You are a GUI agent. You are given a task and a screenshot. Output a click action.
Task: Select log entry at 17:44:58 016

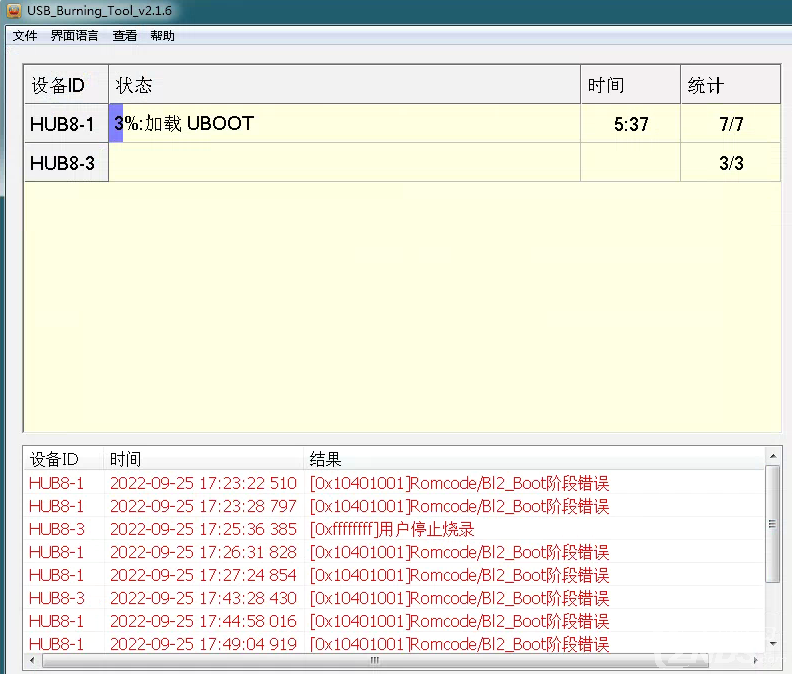pyautogui.click(x=394, y=621)
